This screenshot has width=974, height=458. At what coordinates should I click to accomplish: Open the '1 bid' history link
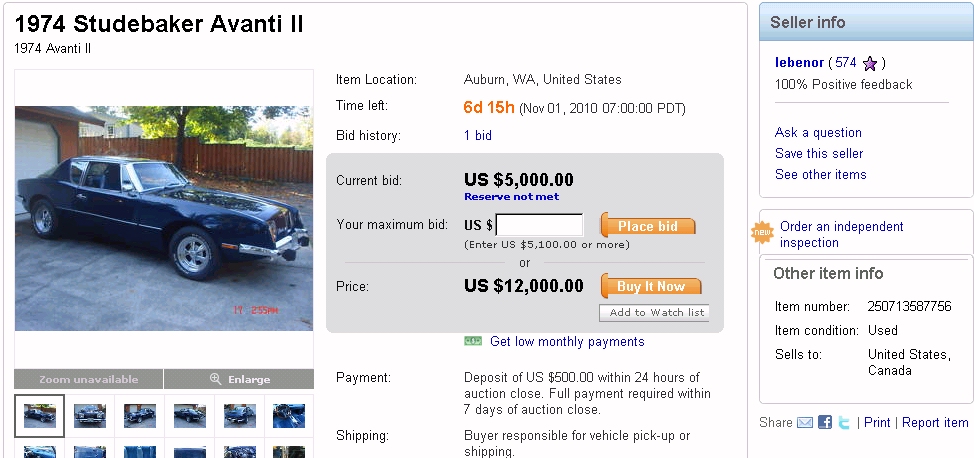tap(477, 135)
